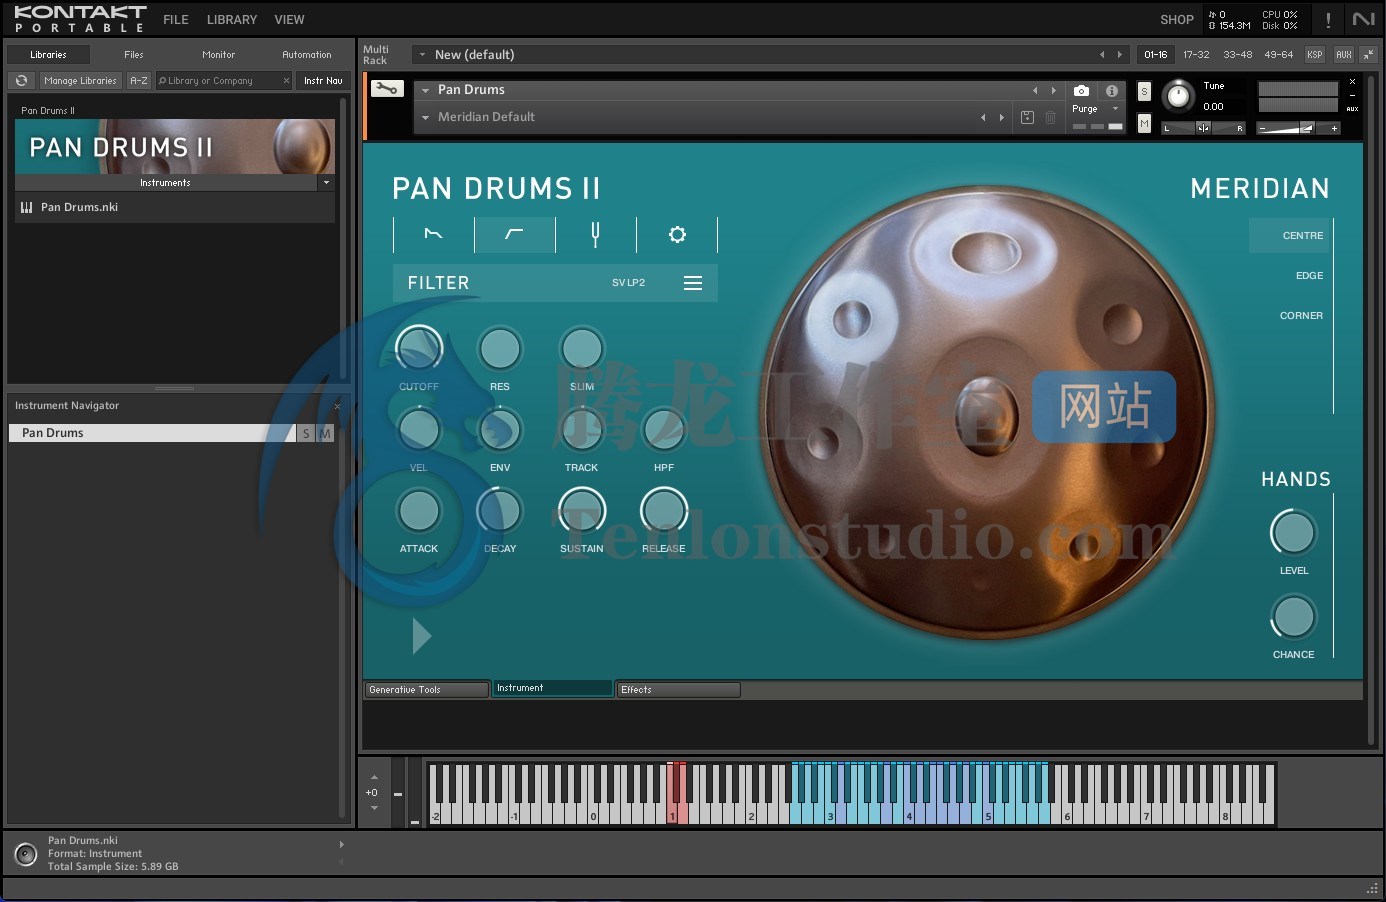Expand the Instruments dropdown arrow in library
The width and height of the screenshot is (1386, 902).
pos(326,183)
